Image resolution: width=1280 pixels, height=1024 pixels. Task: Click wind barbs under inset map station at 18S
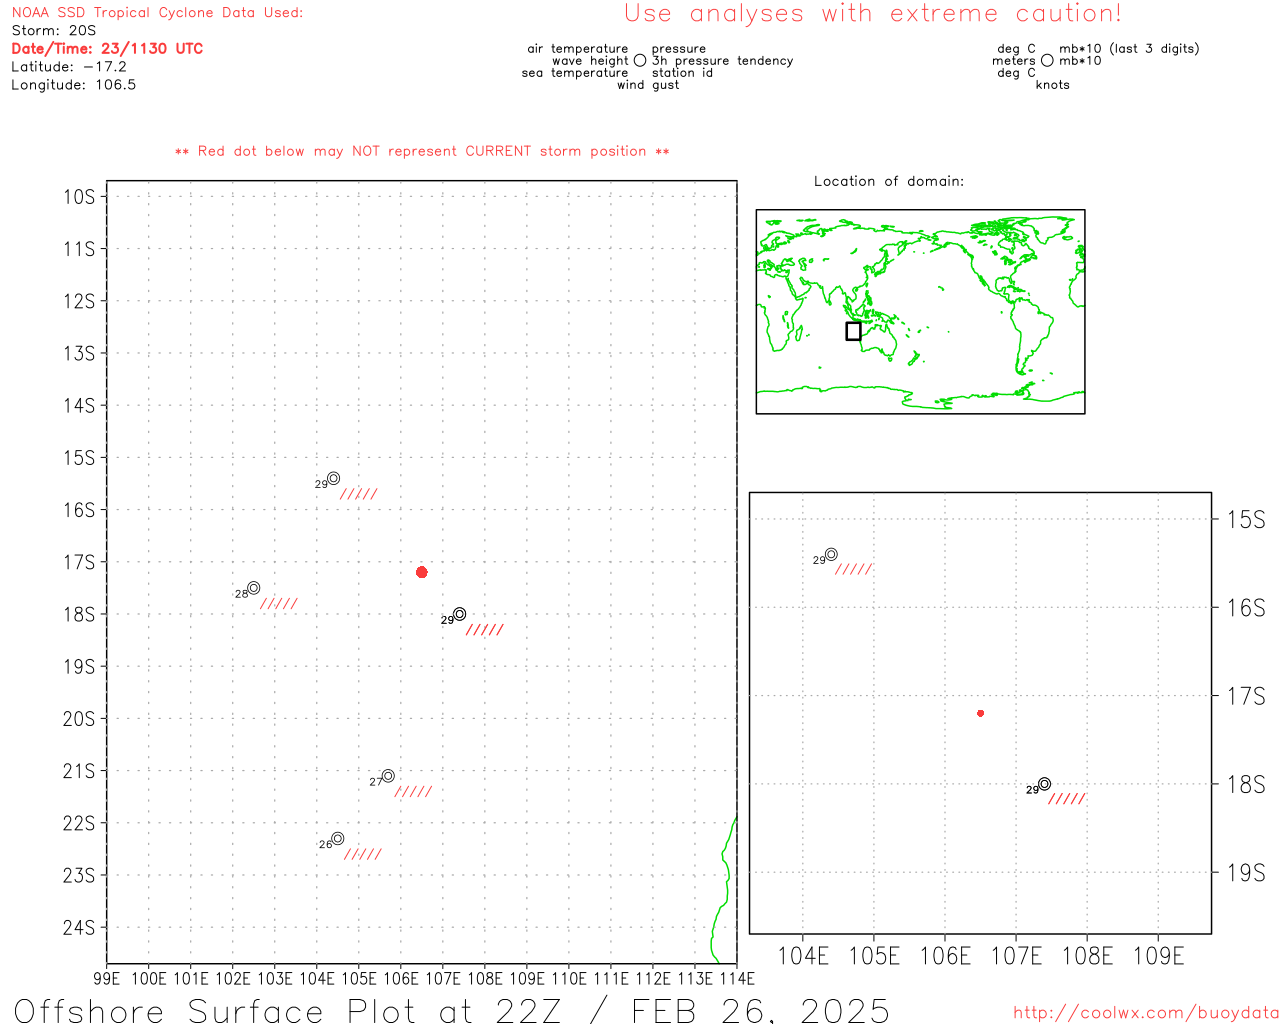1067,799
